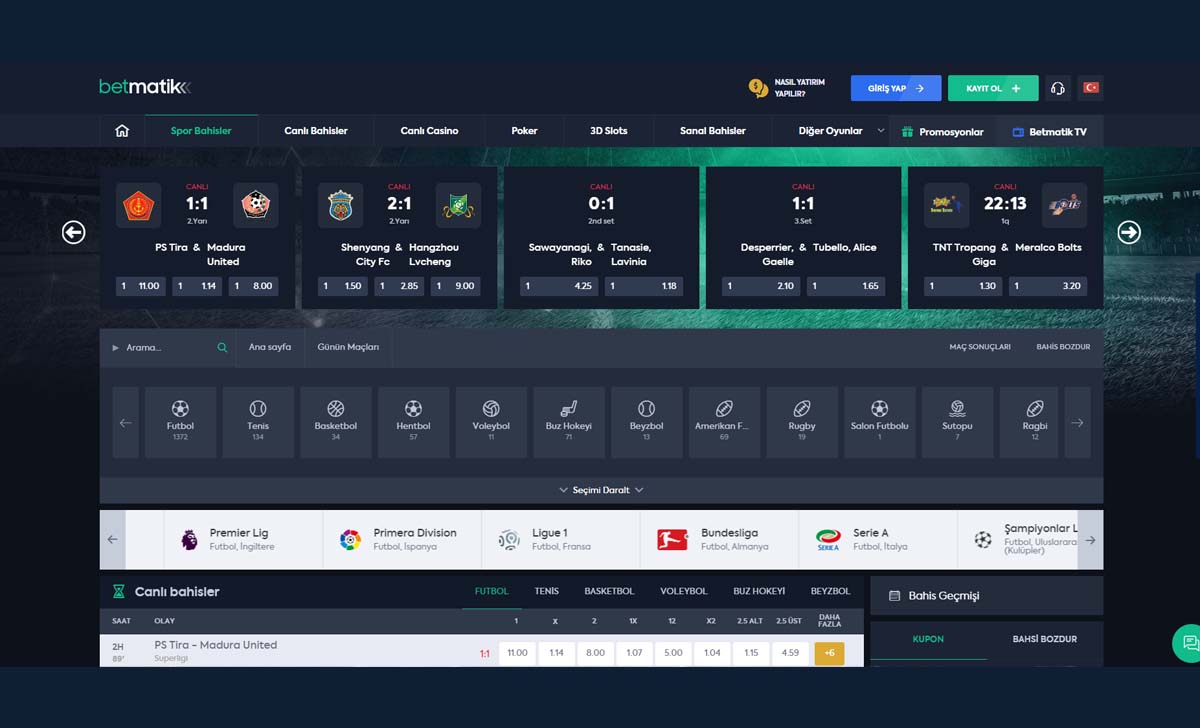
Task: Bet 11.00 on PS Tira in featured card
Action: click(x=141, y=286)
